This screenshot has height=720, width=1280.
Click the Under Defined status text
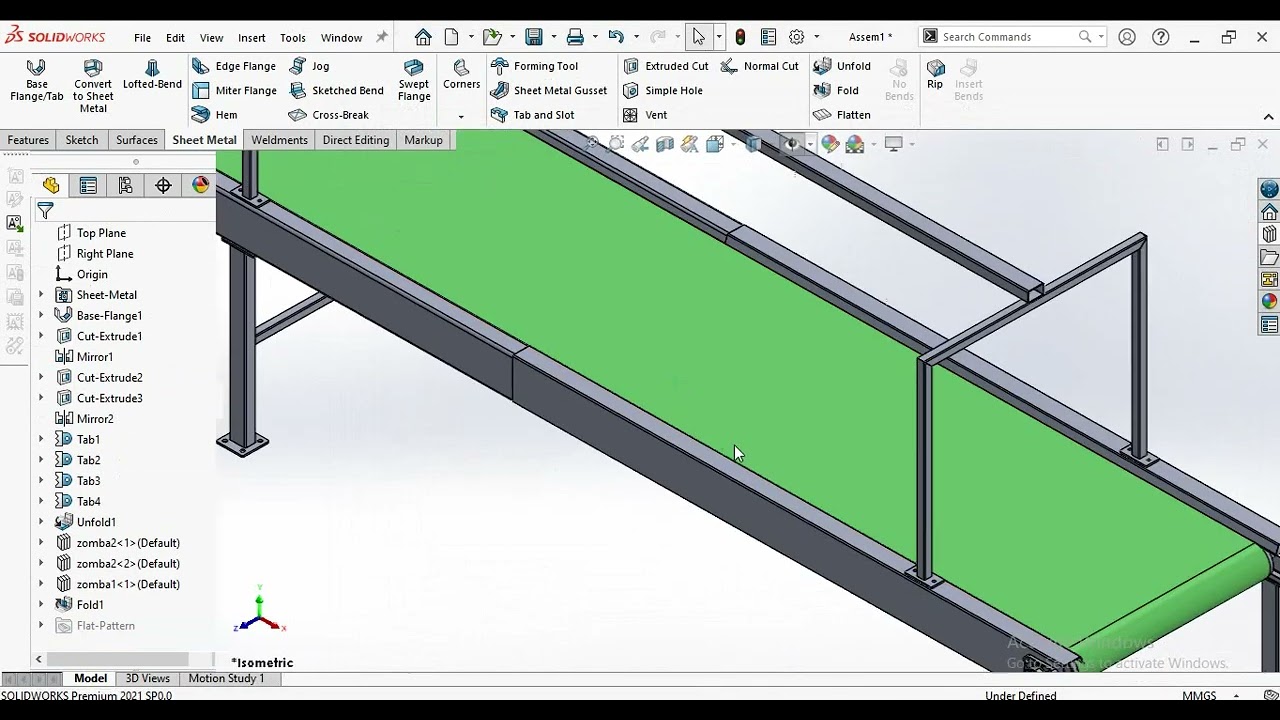click(1021, 696)
